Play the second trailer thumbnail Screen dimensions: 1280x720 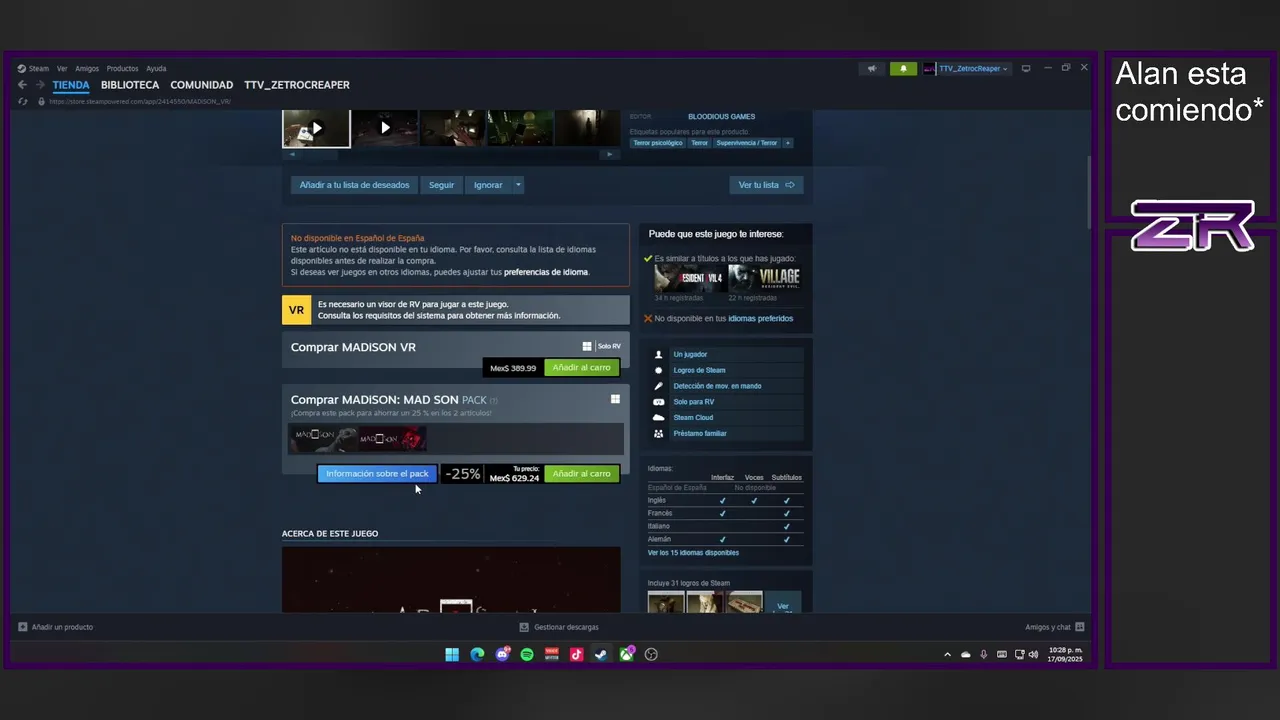click(385, 128)
